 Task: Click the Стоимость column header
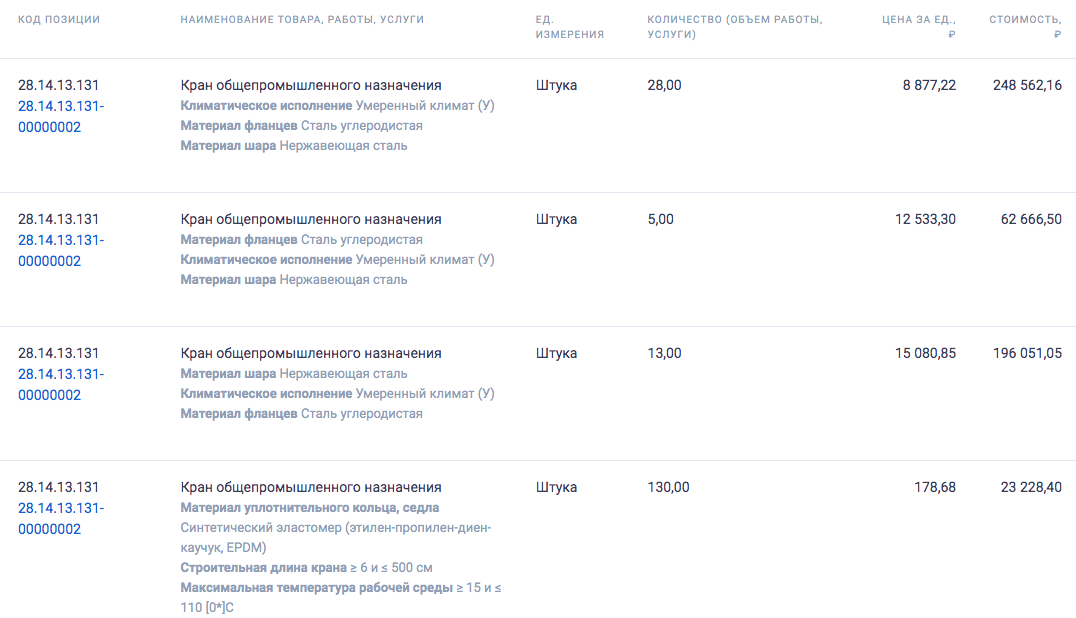(x=1025, y=27)
